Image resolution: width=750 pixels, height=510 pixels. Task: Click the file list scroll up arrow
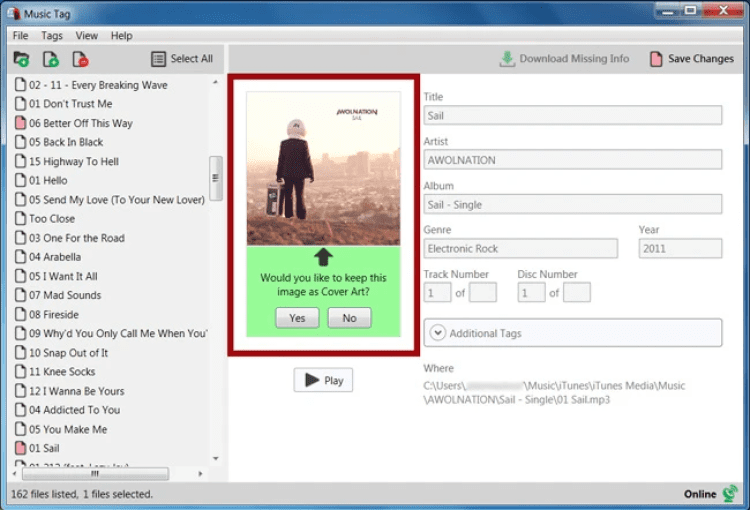pos(216,82)
